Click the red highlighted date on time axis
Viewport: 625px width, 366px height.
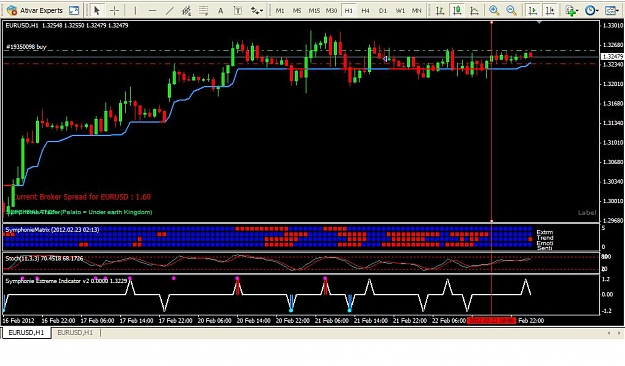coord(491,321)
